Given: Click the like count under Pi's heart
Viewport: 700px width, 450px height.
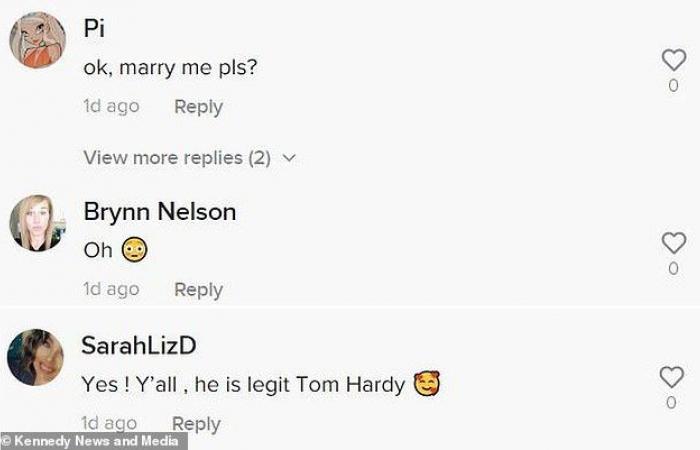Looking at the screenshot, I should (x=673, y=86).
